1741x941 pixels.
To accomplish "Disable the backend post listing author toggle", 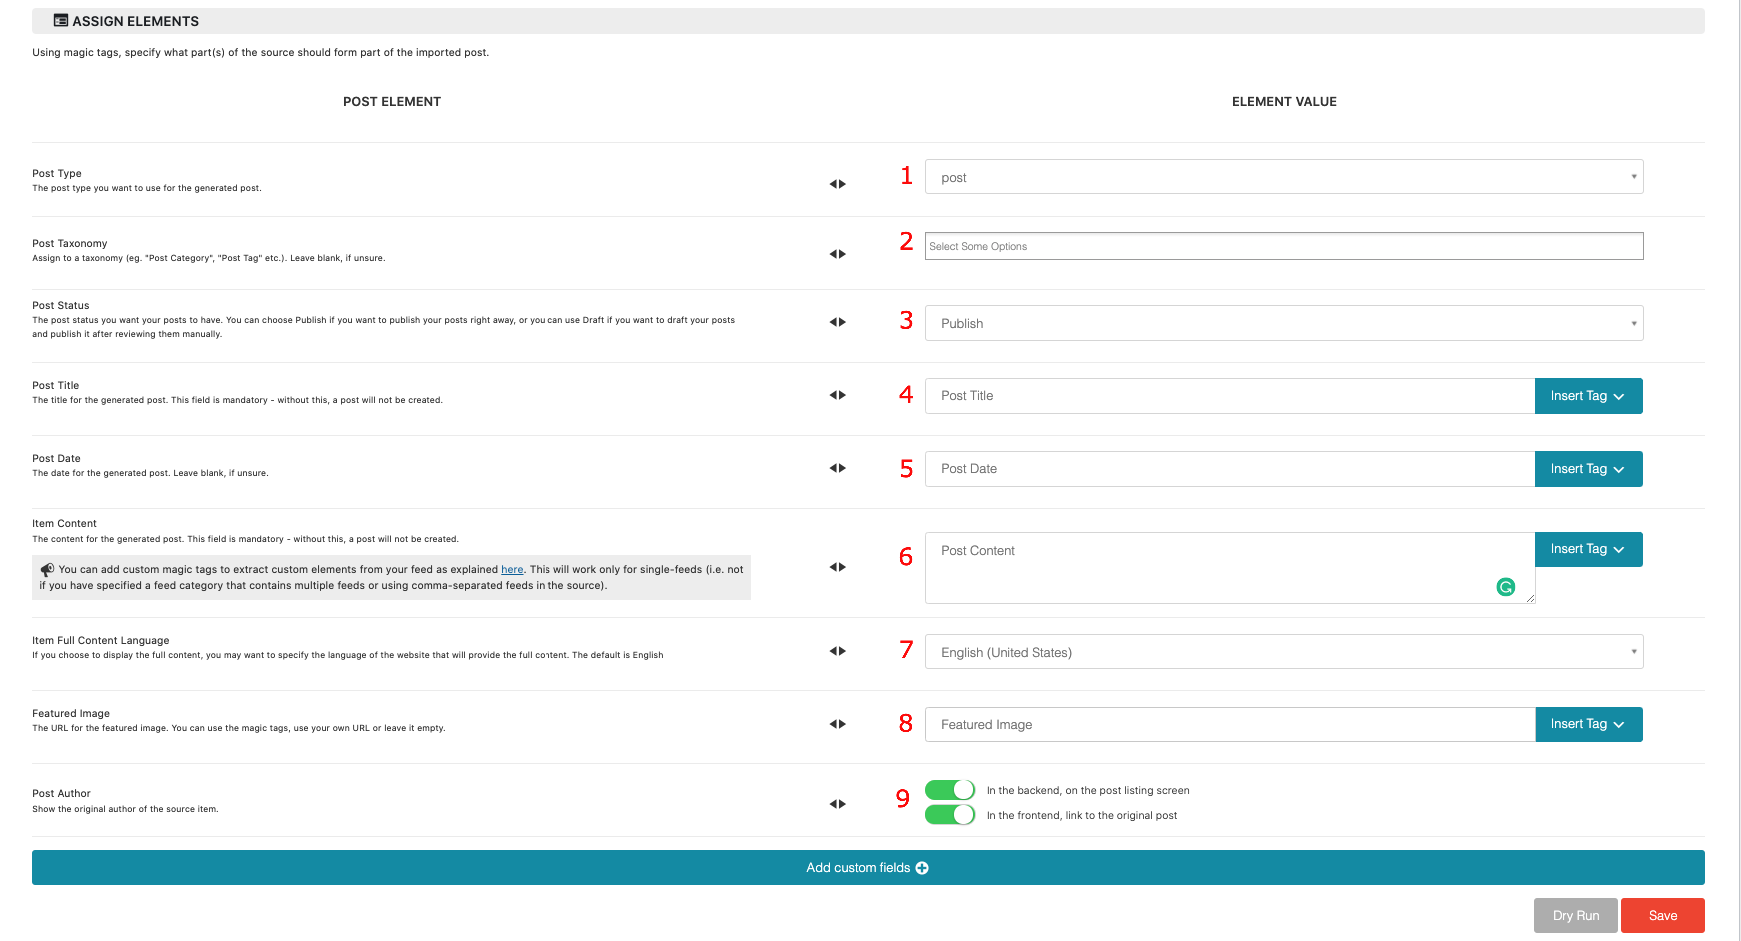I will point(950,790).
